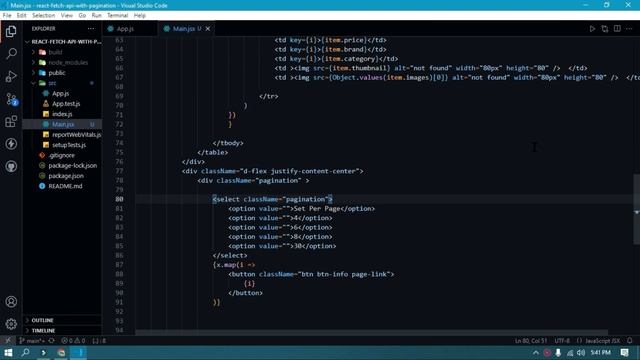640x360 pixels.
Task: Open the Explorer view in the activity bar
Action: 11,31
